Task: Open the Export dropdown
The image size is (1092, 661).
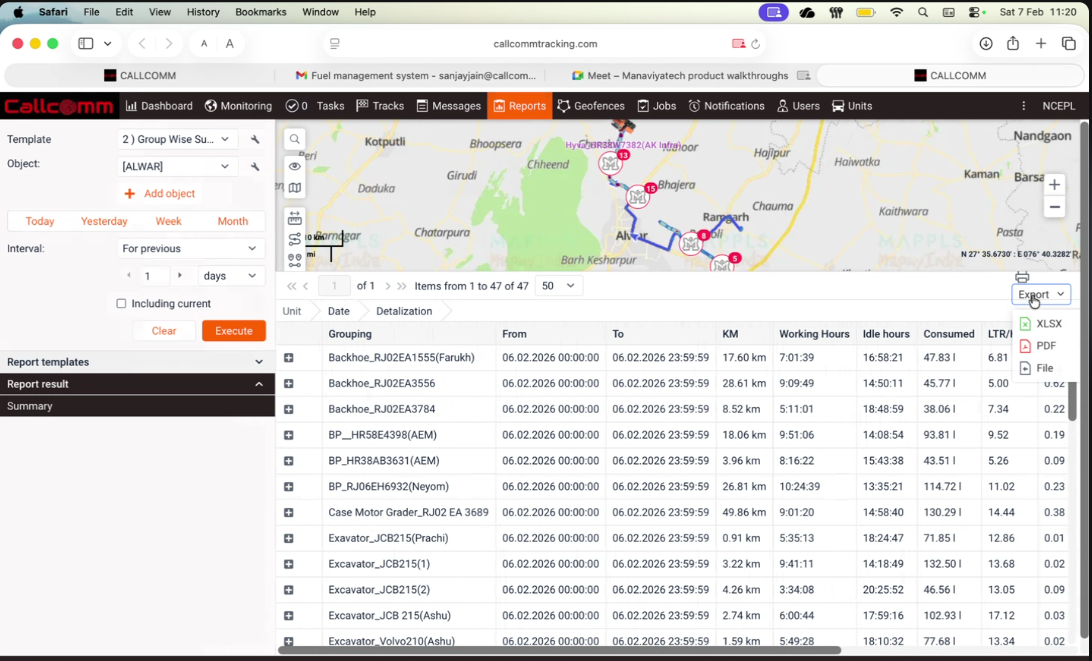Action: tap(1041, 294)
